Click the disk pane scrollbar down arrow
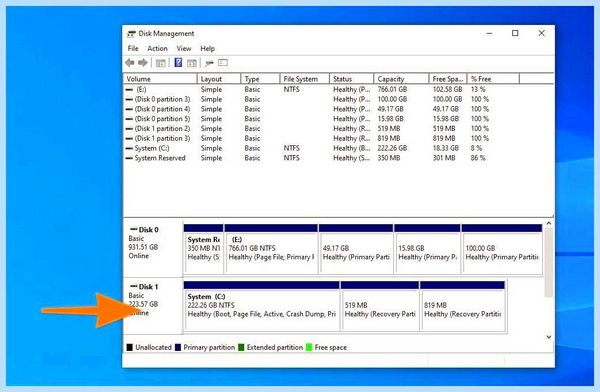This screenshot has width=600, height=392. [x=549, y=337]
